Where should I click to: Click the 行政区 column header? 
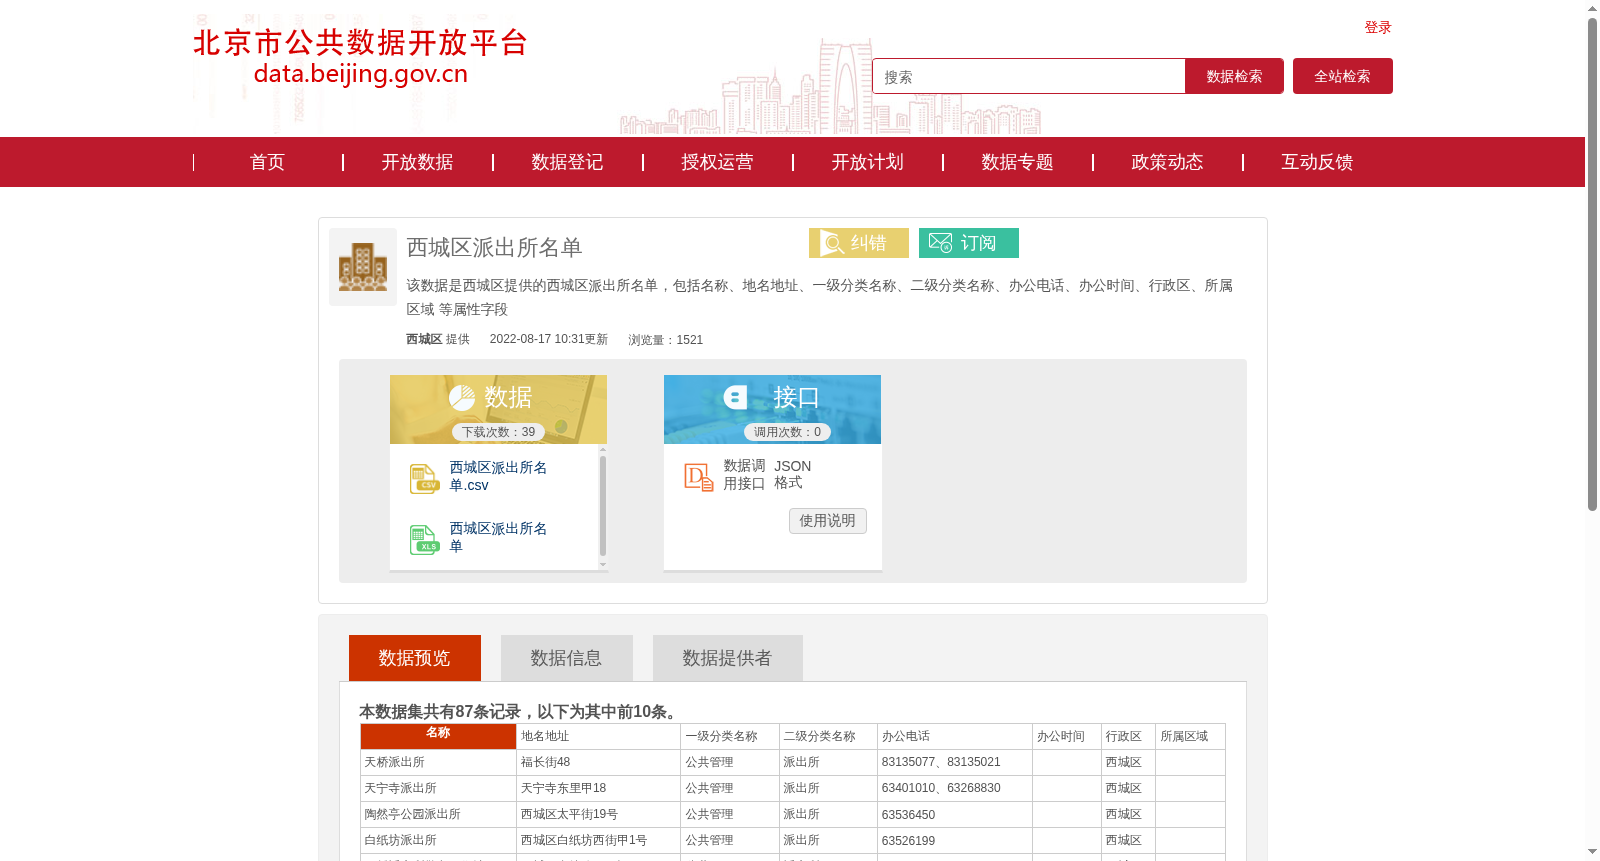(1128, 737)
